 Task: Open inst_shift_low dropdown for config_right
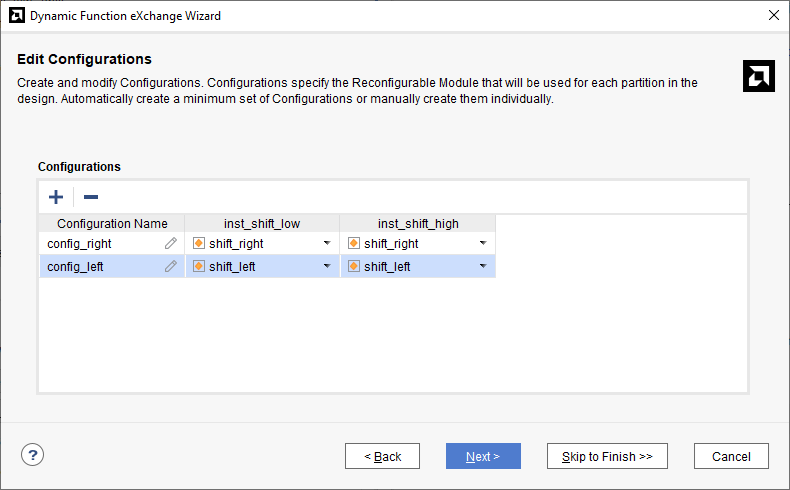pos(327,243)
